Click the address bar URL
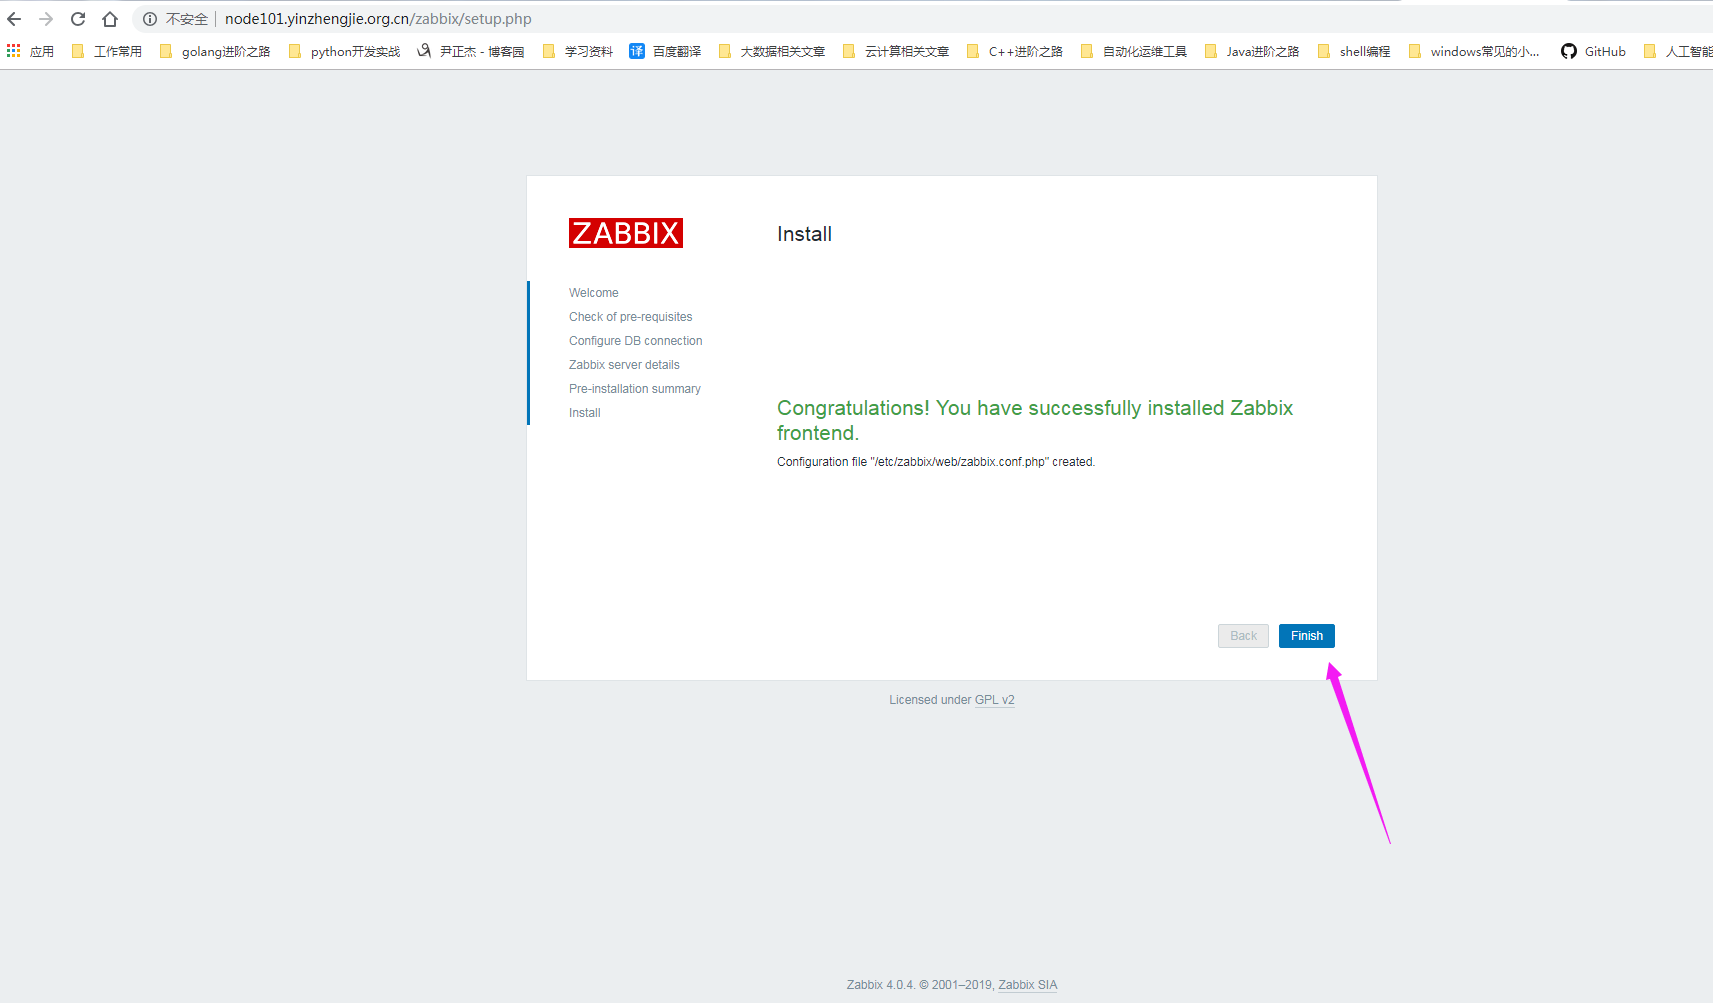The image size is (1713, 1003). point(378,19)
